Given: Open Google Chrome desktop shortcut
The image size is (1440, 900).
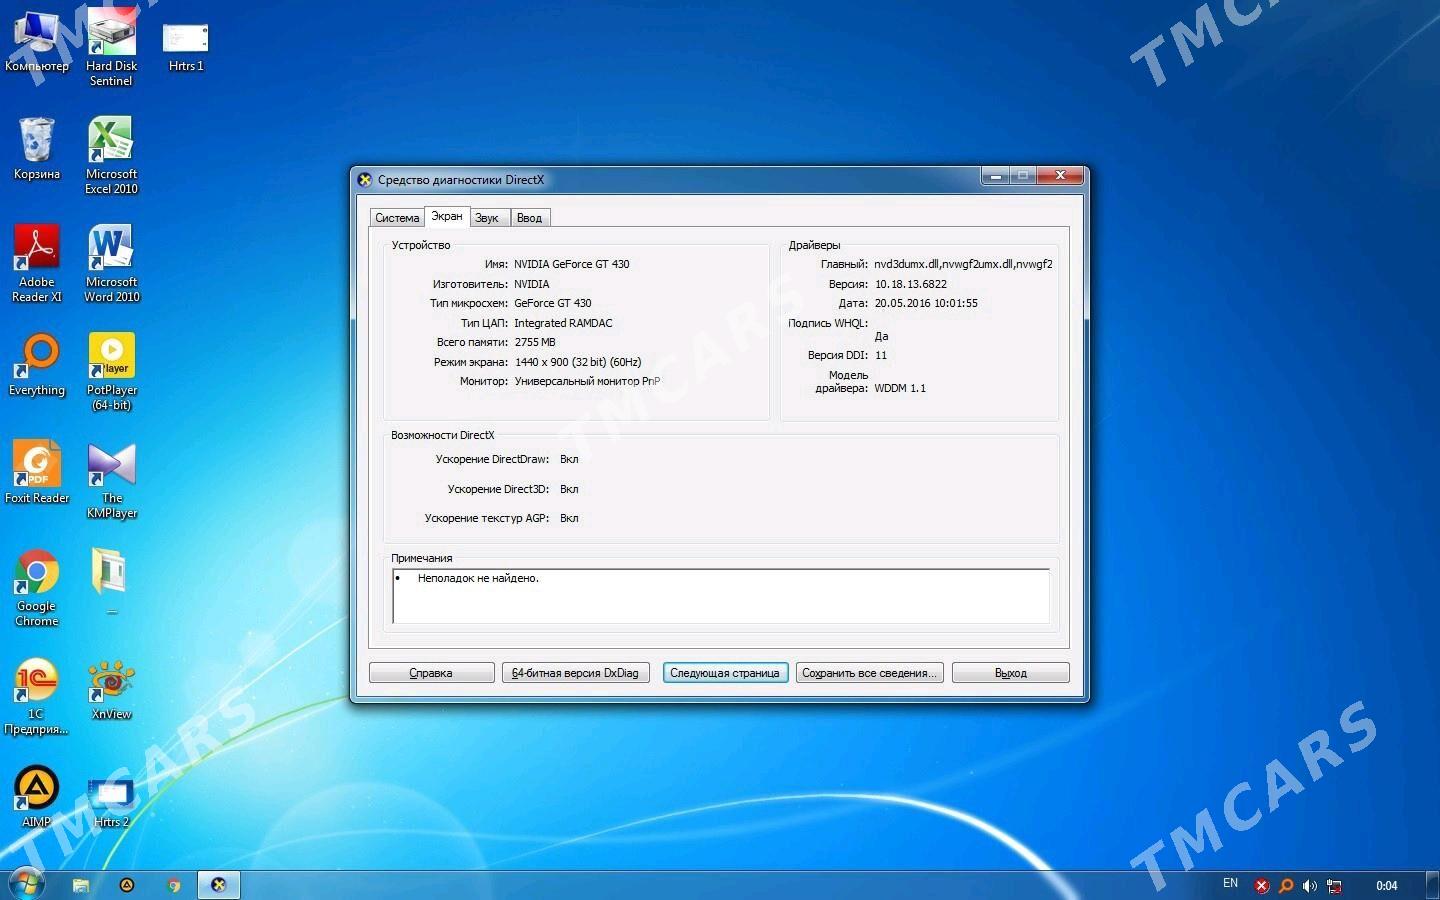Looking at the screenshot, I should [37, 587].
